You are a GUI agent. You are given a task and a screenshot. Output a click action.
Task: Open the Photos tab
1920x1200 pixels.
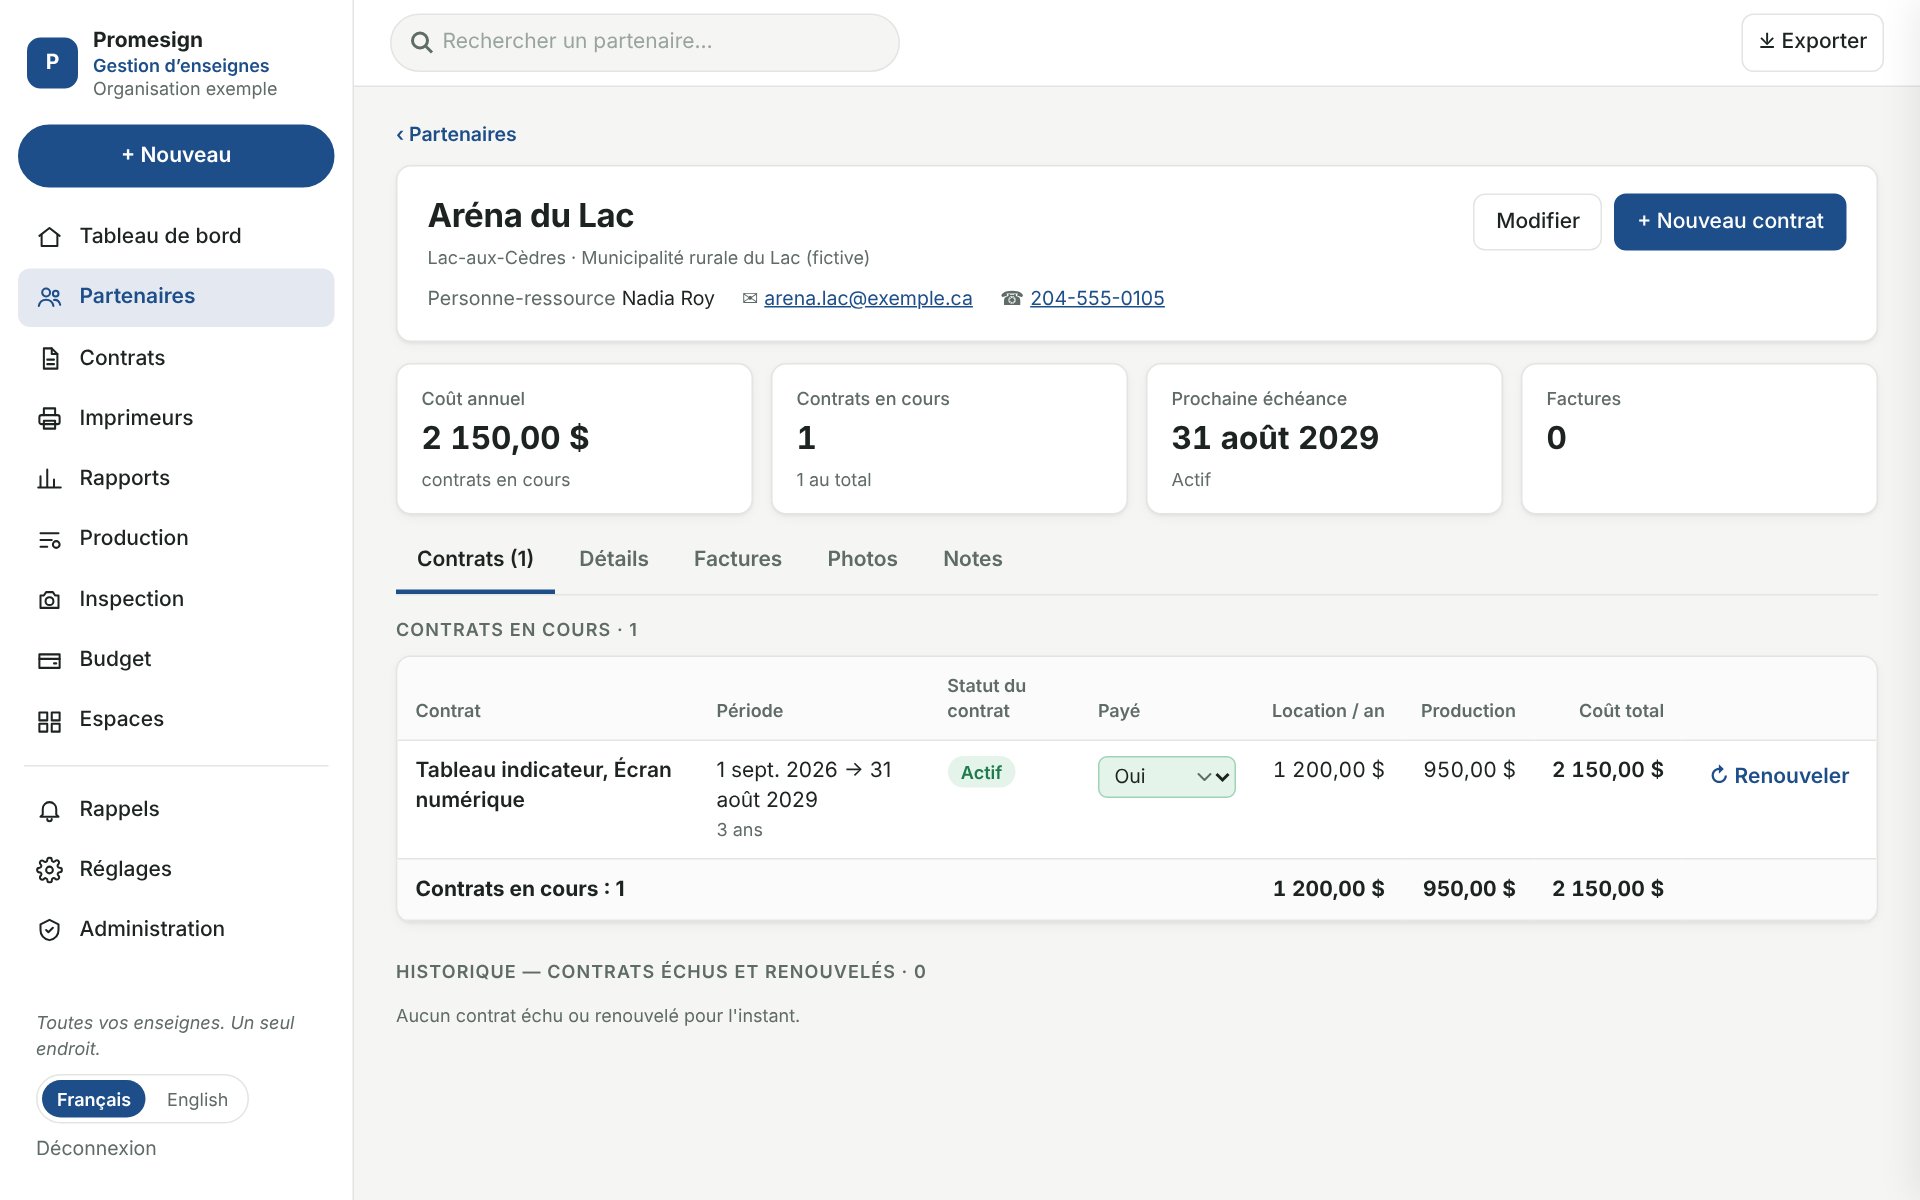click(862, 559)
